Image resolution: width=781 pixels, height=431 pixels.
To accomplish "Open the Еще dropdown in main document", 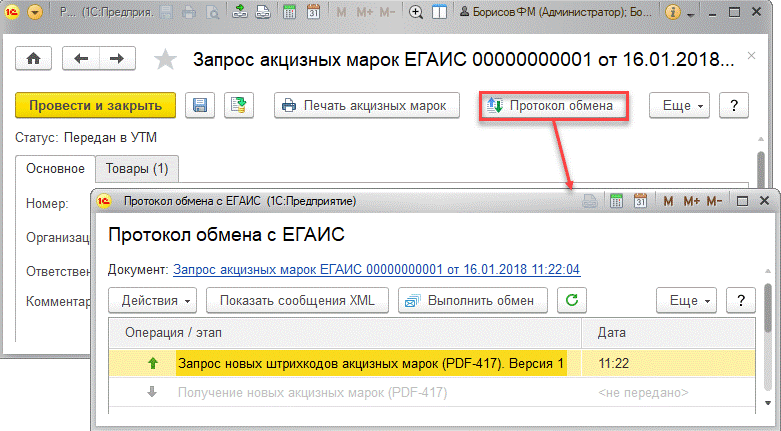I will 679,105.
